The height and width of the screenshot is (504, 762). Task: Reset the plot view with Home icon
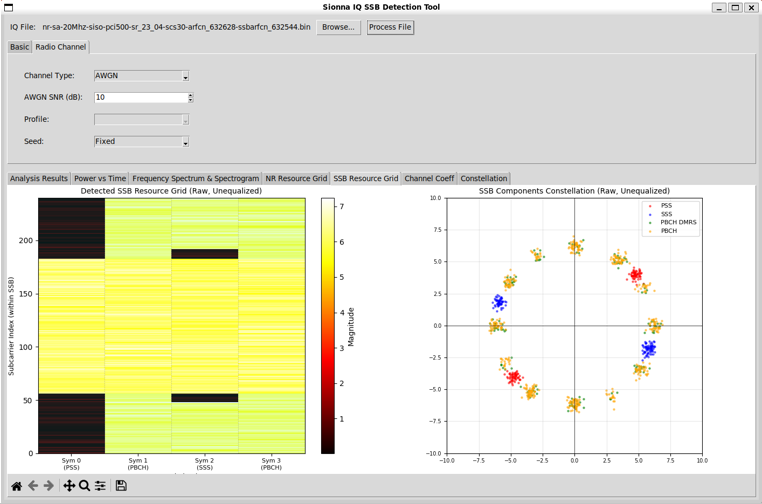16,486
